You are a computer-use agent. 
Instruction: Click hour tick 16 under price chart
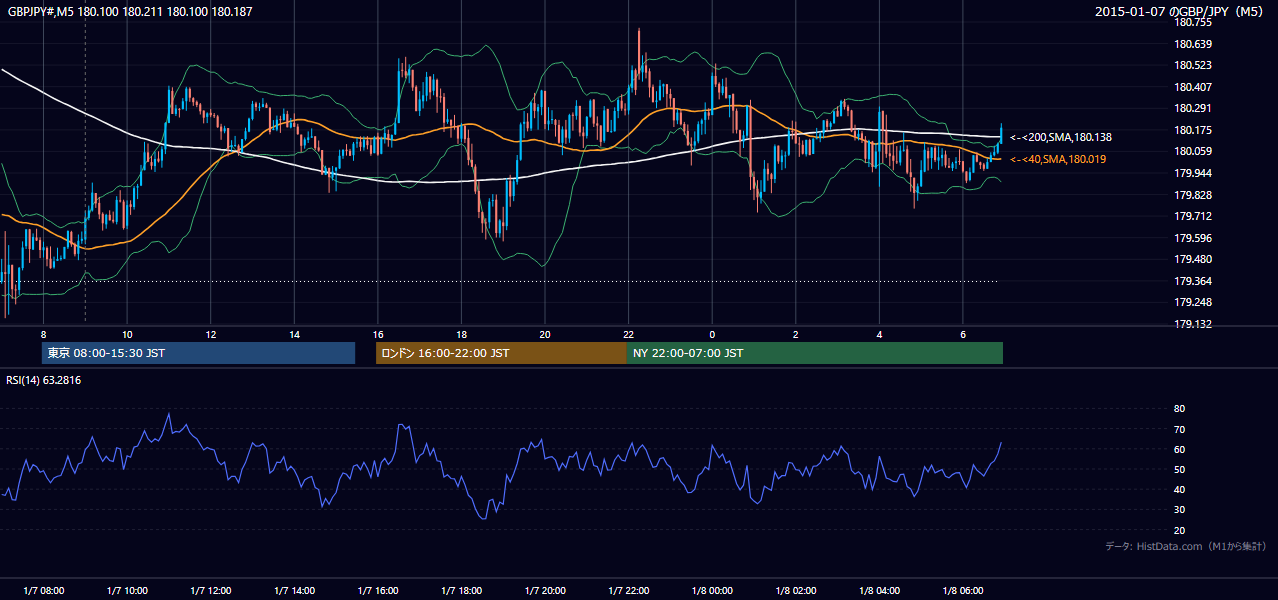pyautogui.click(x=378, y=334)
